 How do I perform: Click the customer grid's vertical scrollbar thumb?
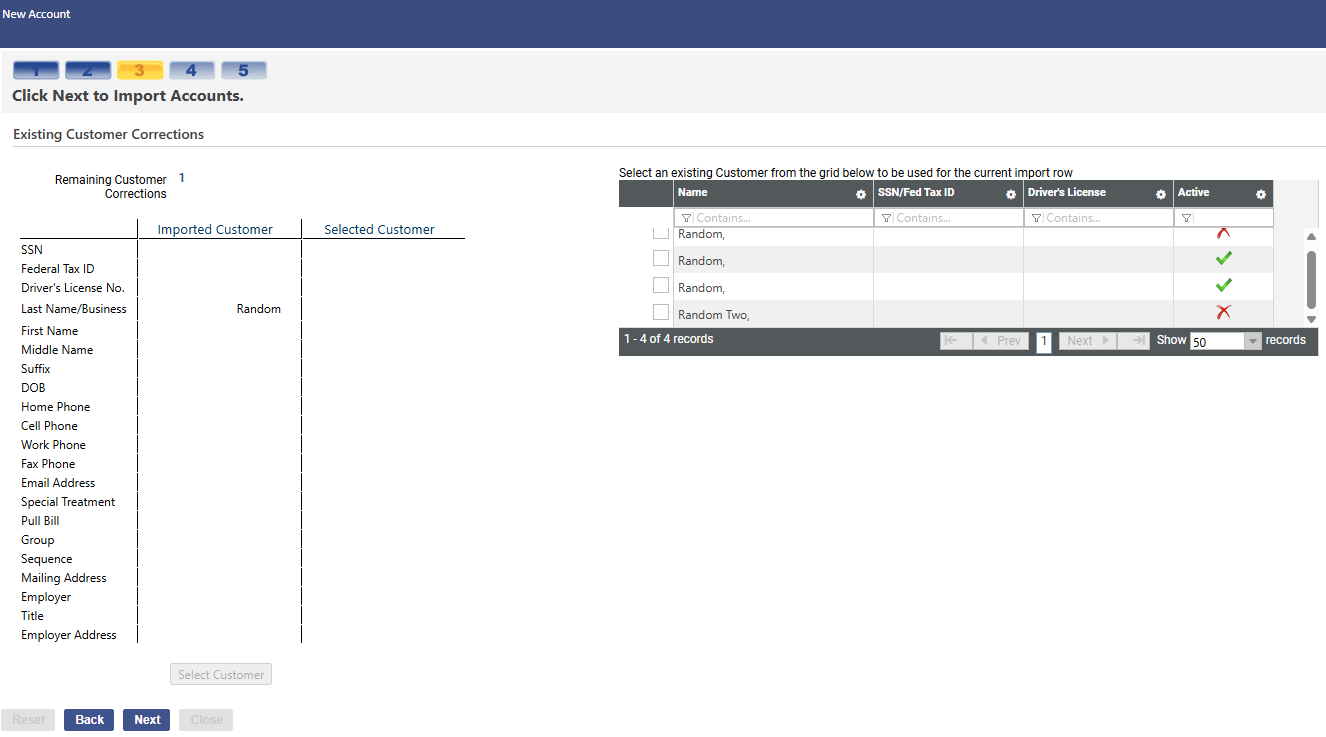tap(1311, 279)
